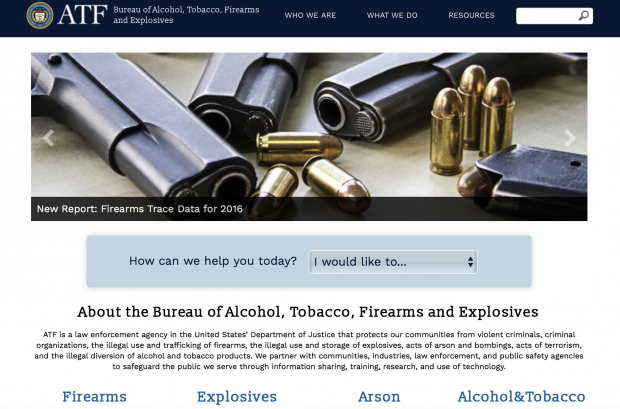Open the Firearms section link
Image resolution: width=620 pixels, height=409 pixels.
tap(94, 397)
